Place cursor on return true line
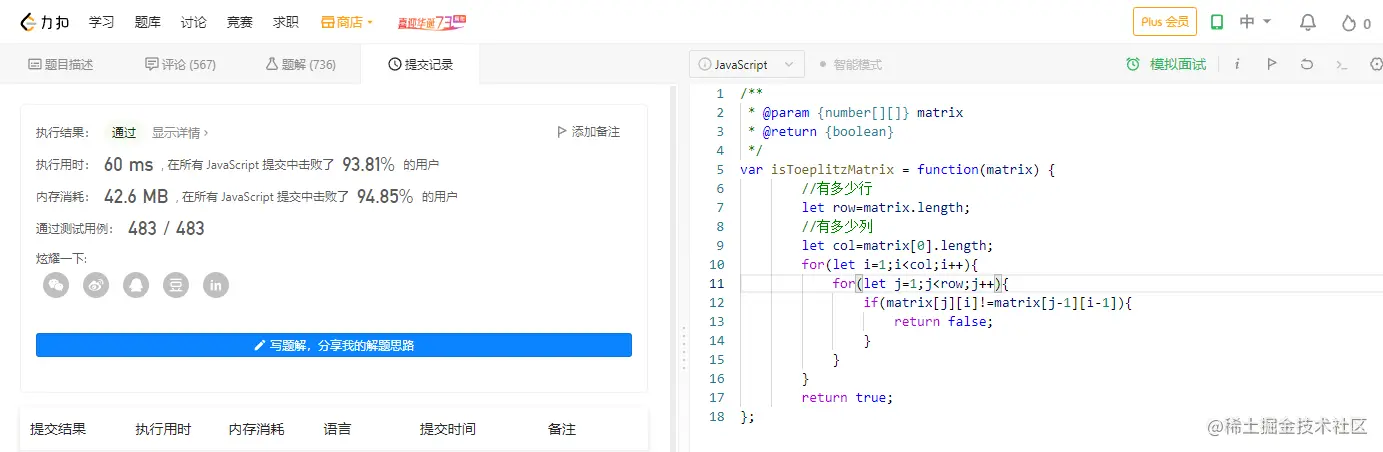The width and height of the screenshot is (1383, 452). [x=847, y=397]
